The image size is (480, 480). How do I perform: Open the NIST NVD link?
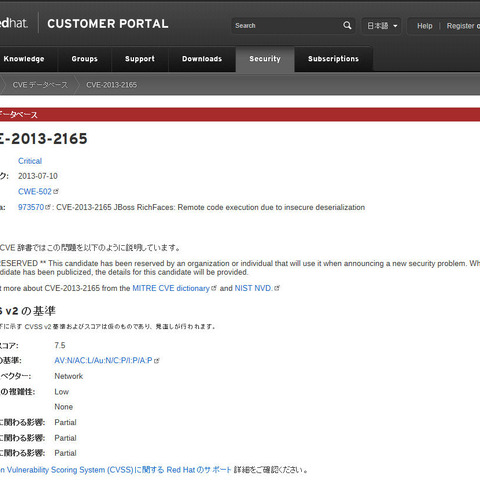tap(254, 288)
